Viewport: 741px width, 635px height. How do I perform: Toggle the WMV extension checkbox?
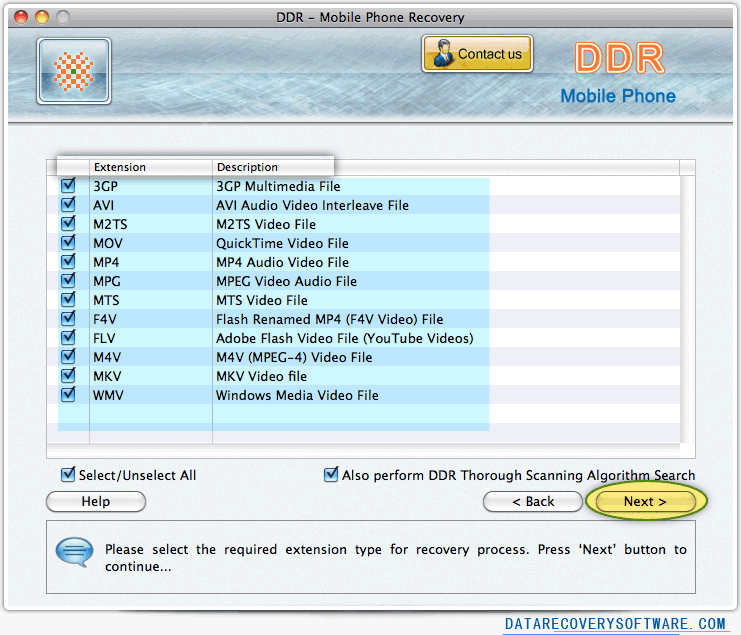[68, 394]
